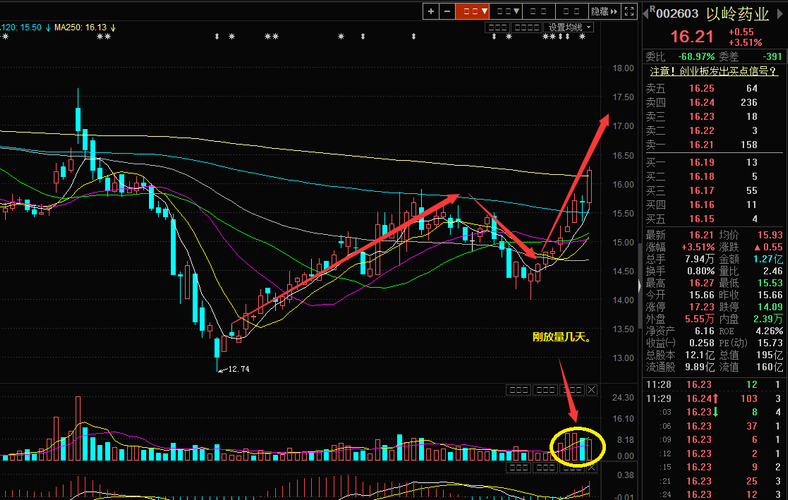Open the red highlighted period dropdown
The image size is (788, 500).
[472, 11]
